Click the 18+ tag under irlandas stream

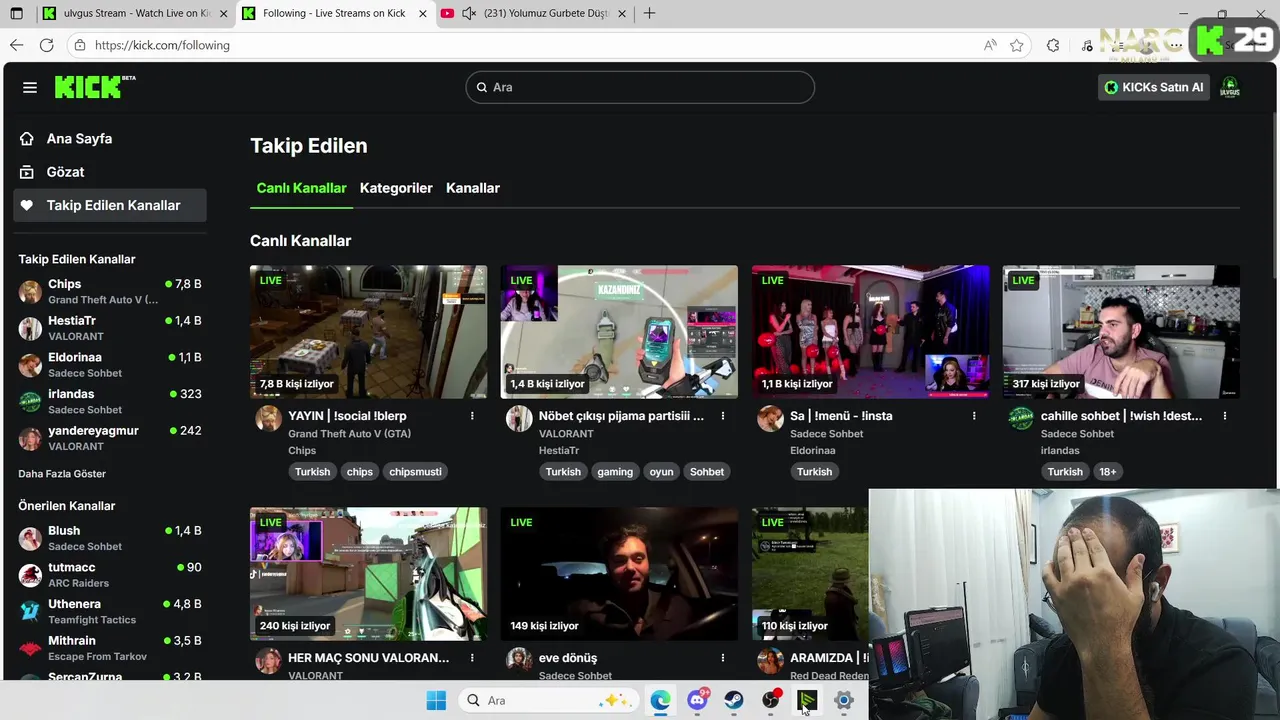(1108, 472)
